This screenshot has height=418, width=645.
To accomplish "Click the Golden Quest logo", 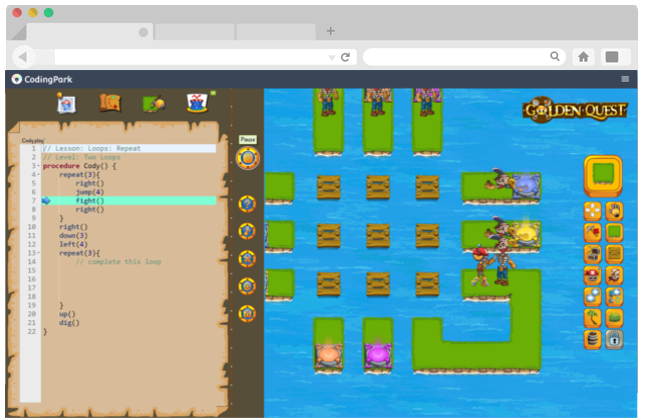I will pyautogui.click(x=575, y=110).
